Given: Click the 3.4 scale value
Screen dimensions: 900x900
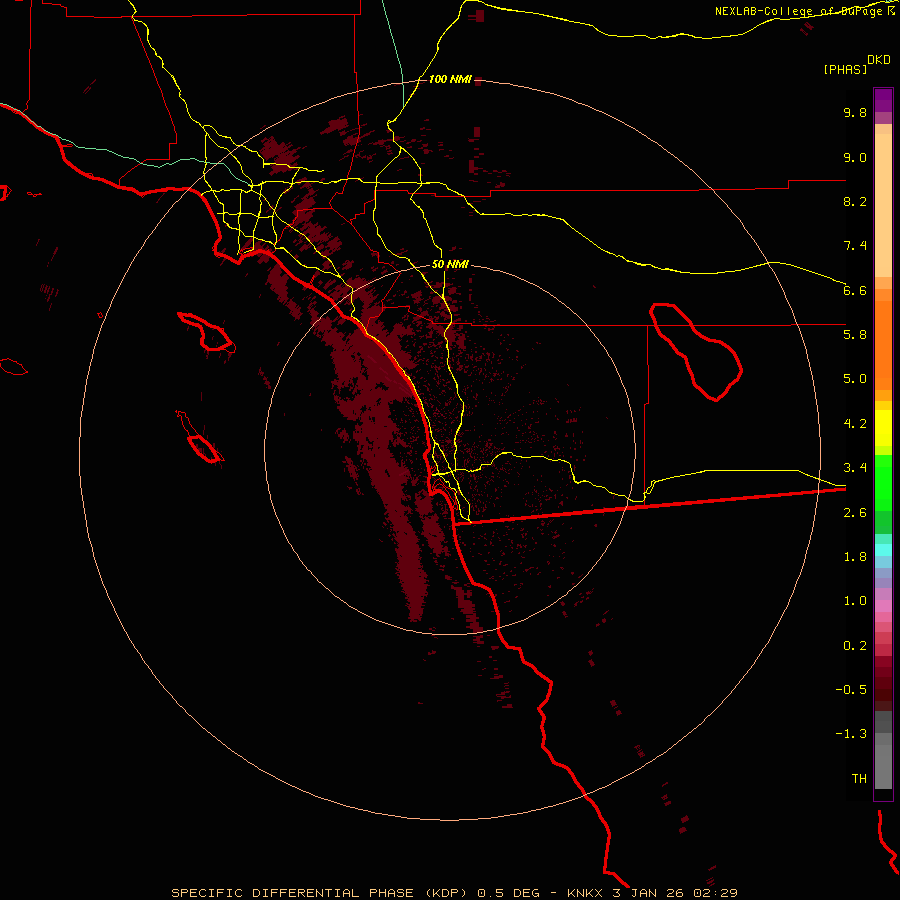Looking at the screenshot, I should [855, 468].
